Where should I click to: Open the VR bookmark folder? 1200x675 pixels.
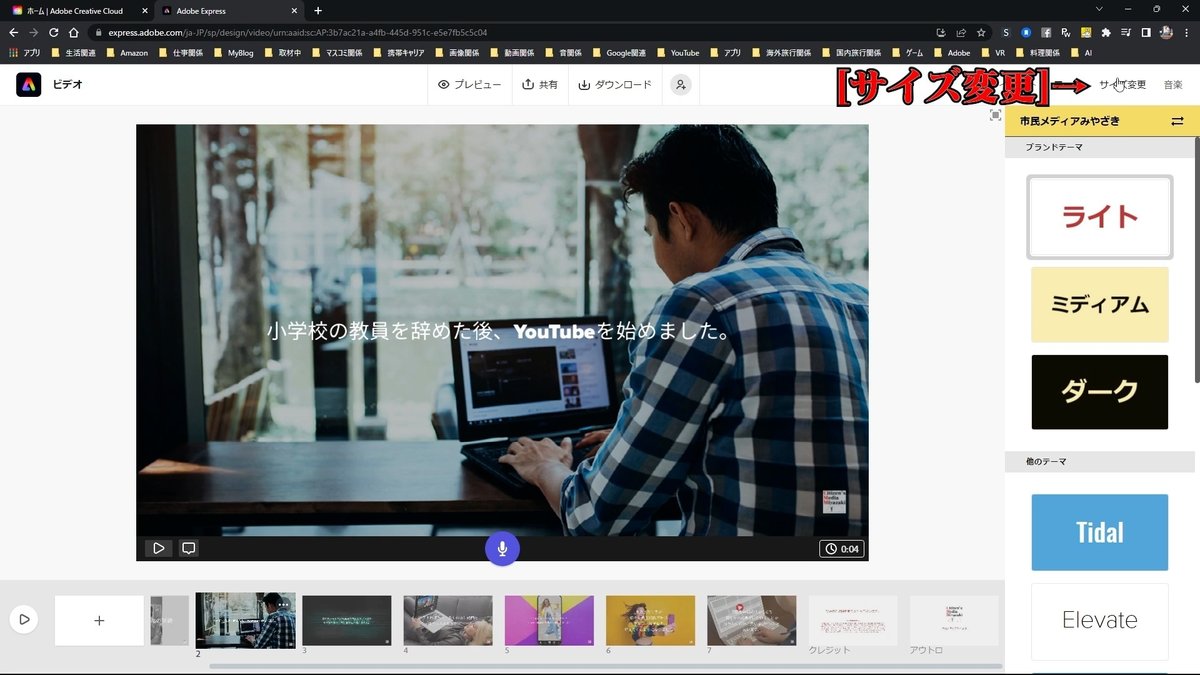click(x=993, y=53)
